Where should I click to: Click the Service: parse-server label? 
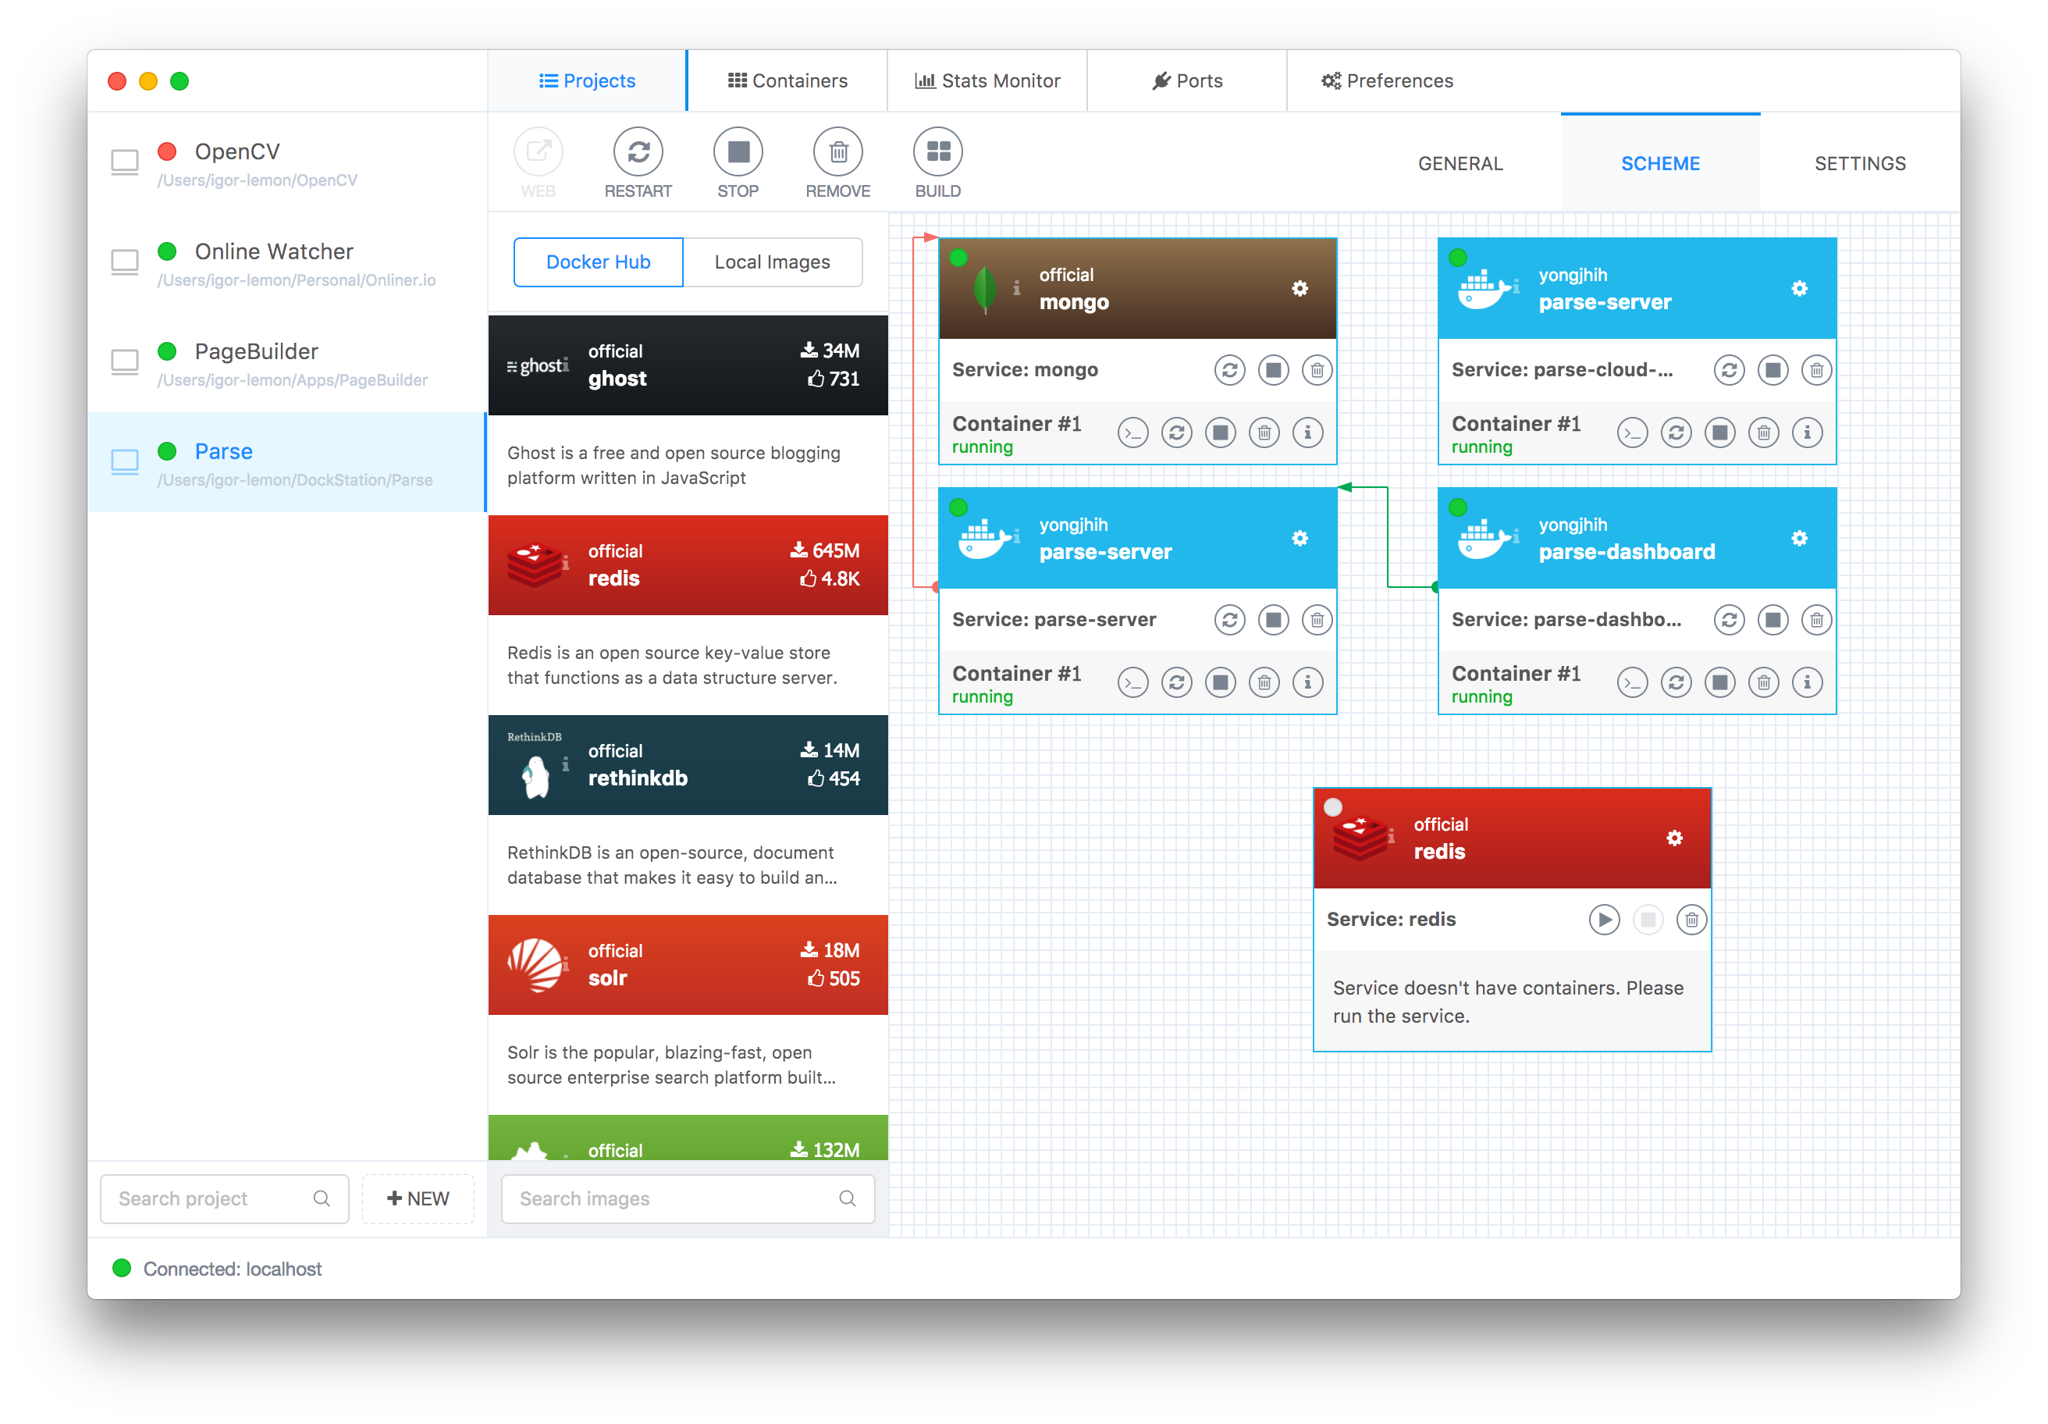(x=1054, y=620)
